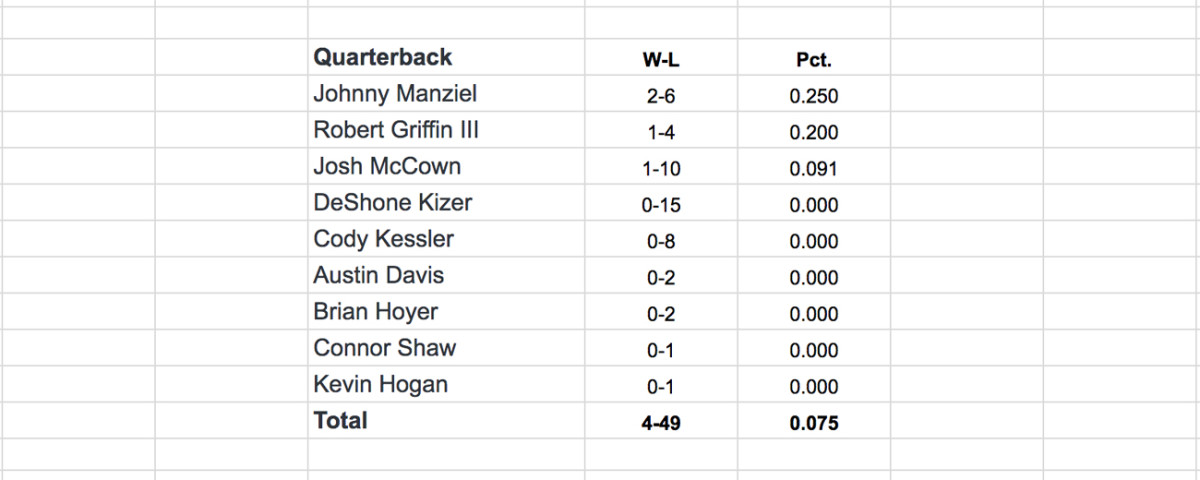Viewport: 1200px width, 480px height.
Task: Click the Kevin Hogan cell
Action: click(380, 385)
